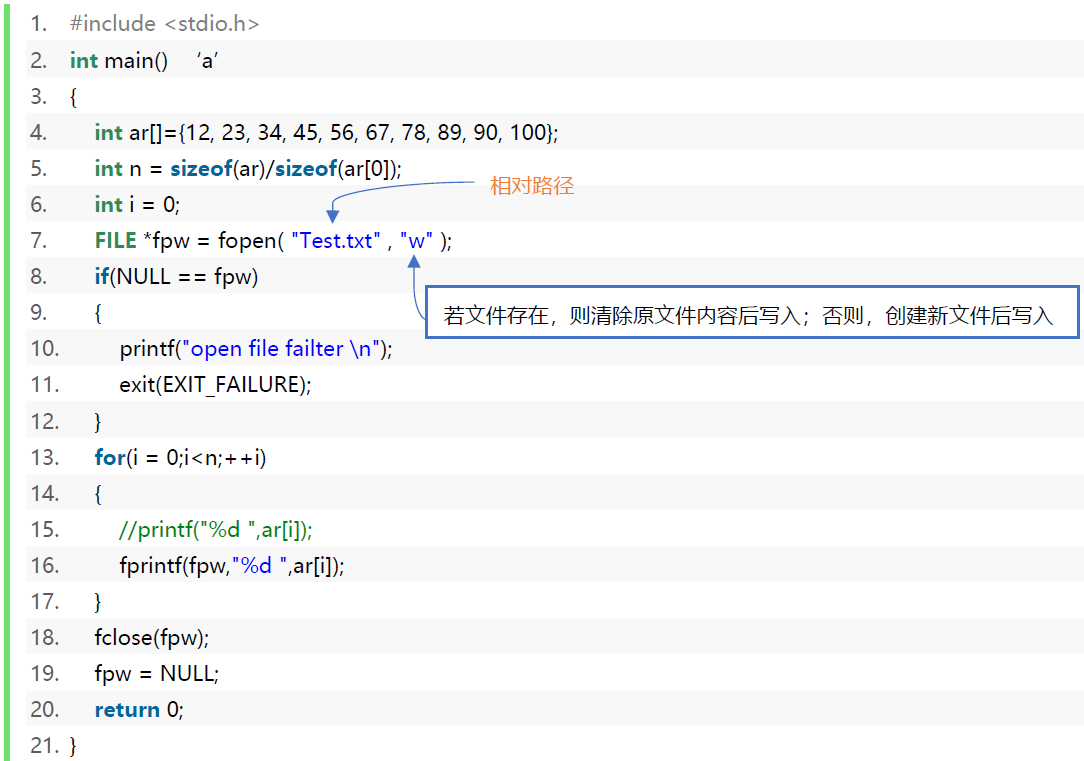Click the fclose(fpw) statement
Viewport: 1084px width, 761px height.
(x=151, y=638)
